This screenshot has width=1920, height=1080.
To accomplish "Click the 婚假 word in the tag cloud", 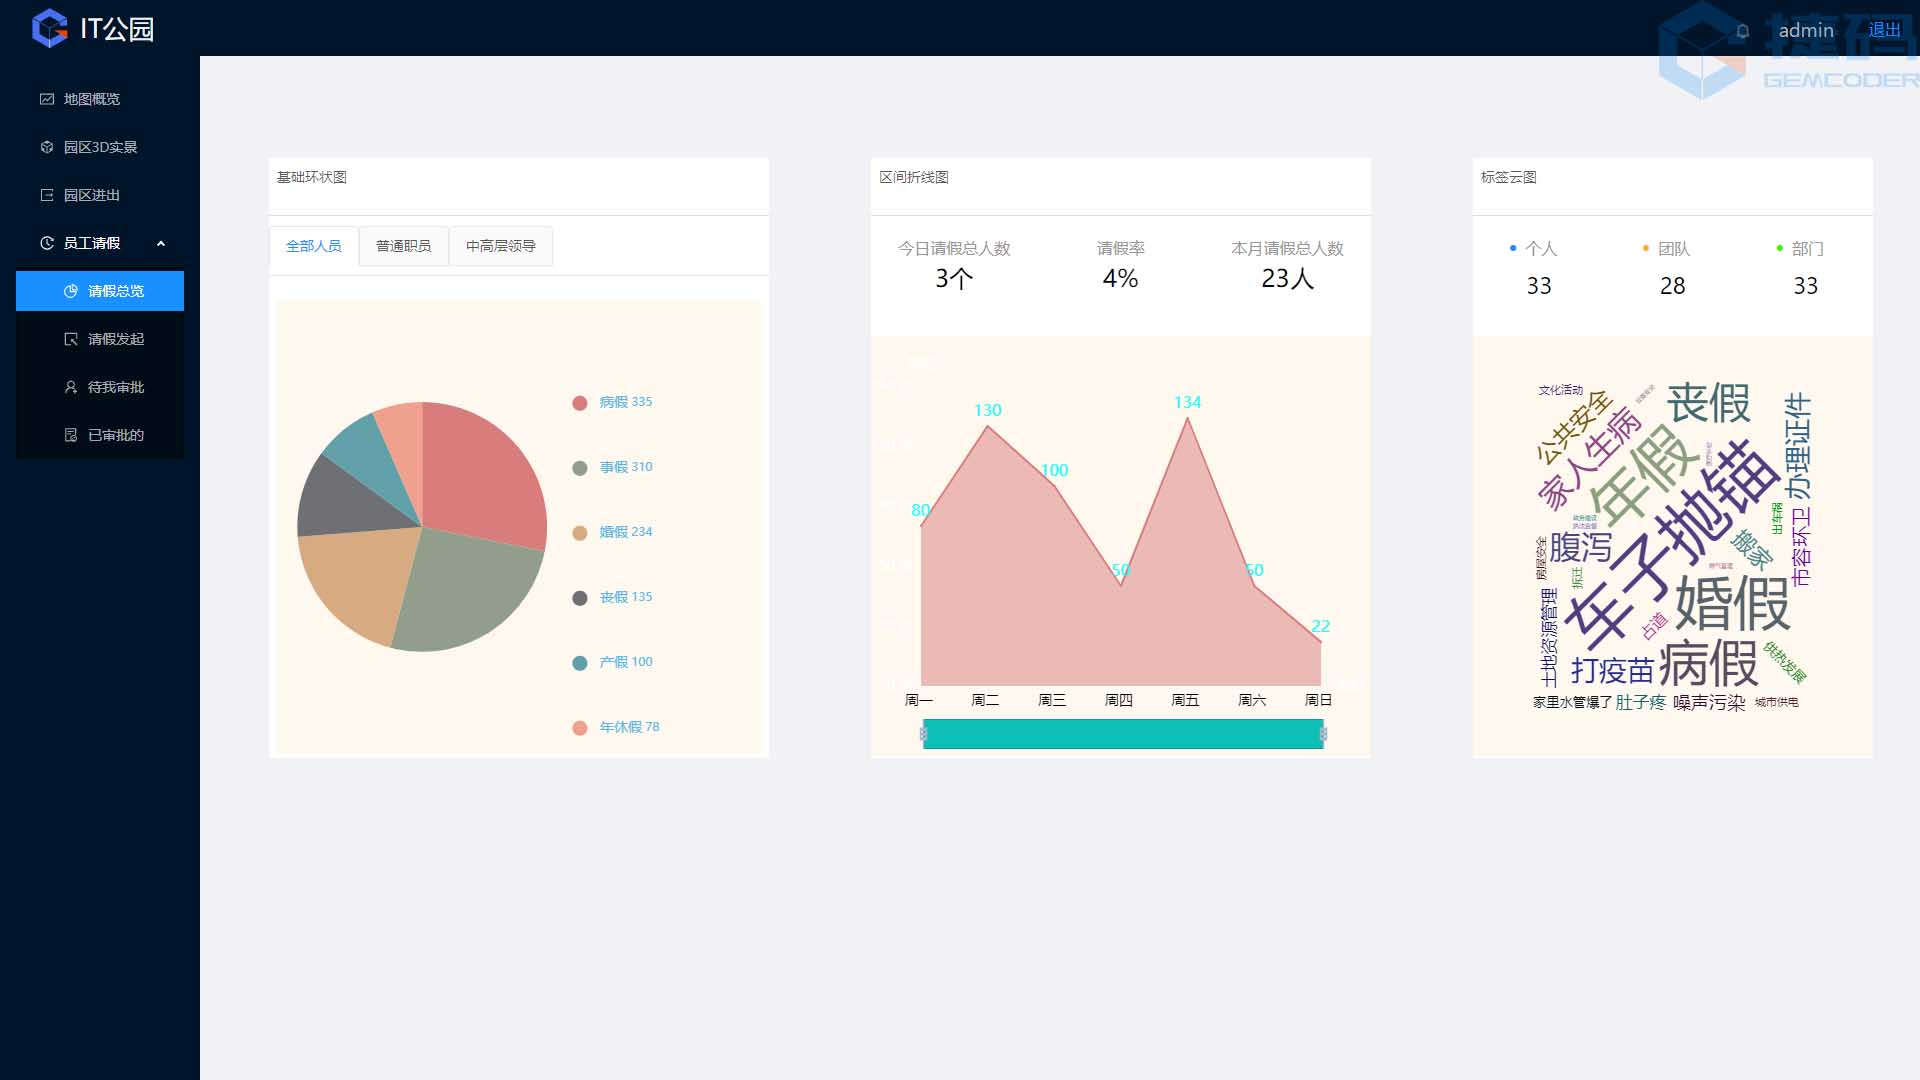I will pyautogui.click(x=1732, y=602).
